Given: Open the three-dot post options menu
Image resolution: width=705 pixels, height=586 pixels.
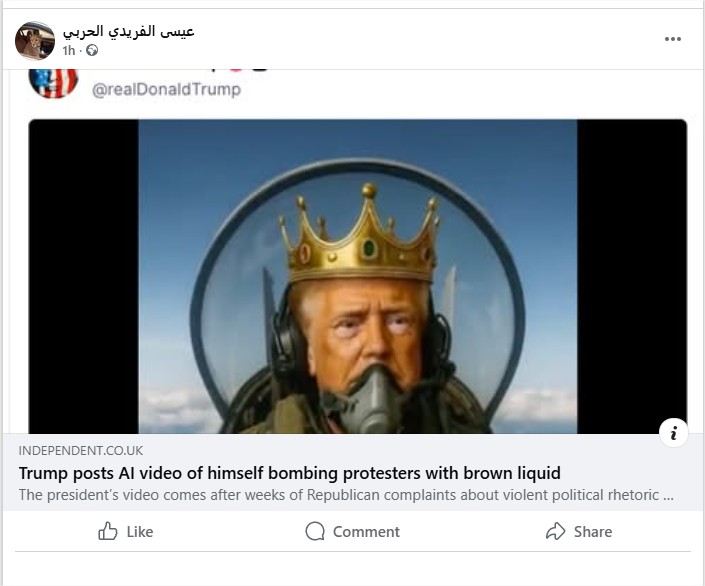Looking at the screenshot, I should (x=673, y=39).
